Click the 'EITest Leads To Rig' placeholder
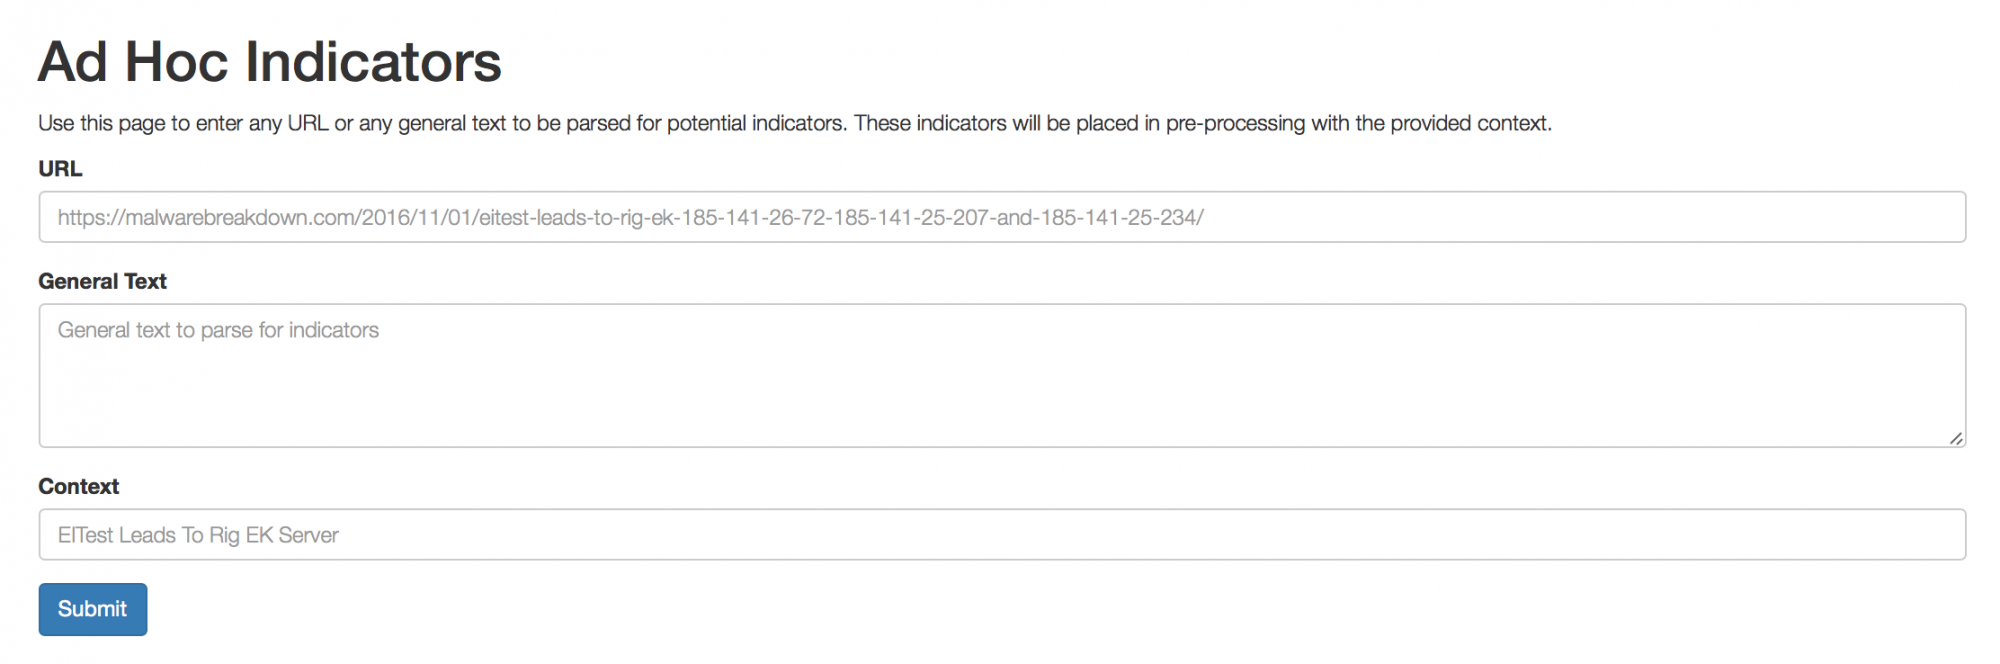This screenshot has height=664, width=2000. pyautogui.click(x=198, y=536)
